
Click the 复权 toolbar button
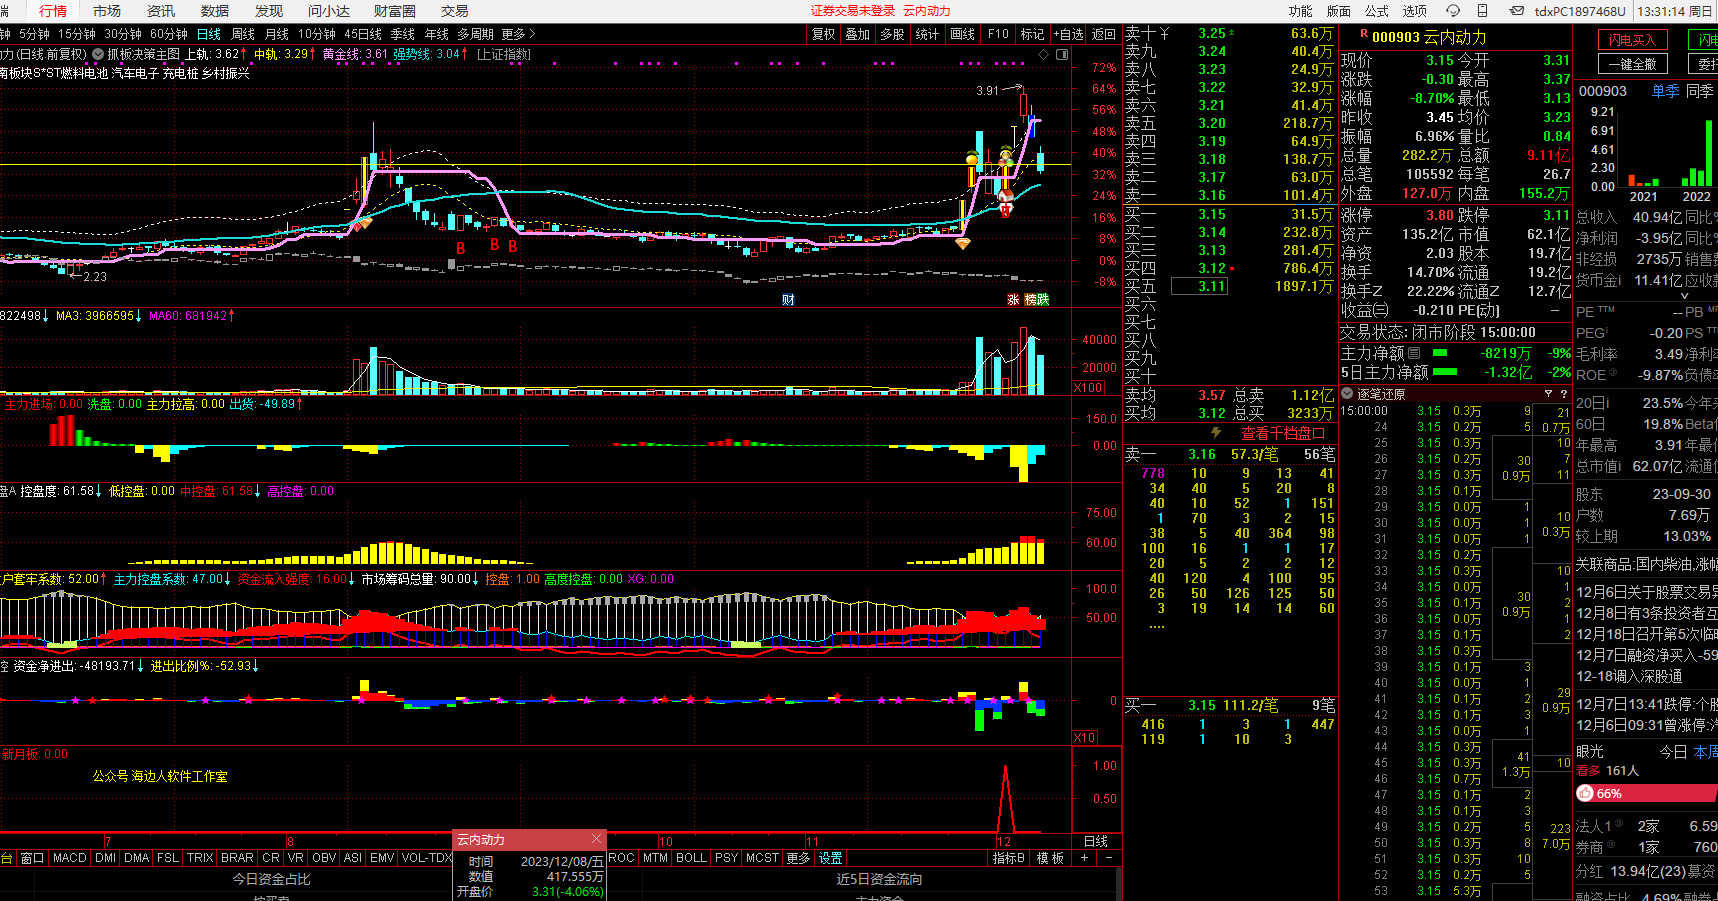tap(824, 34)
